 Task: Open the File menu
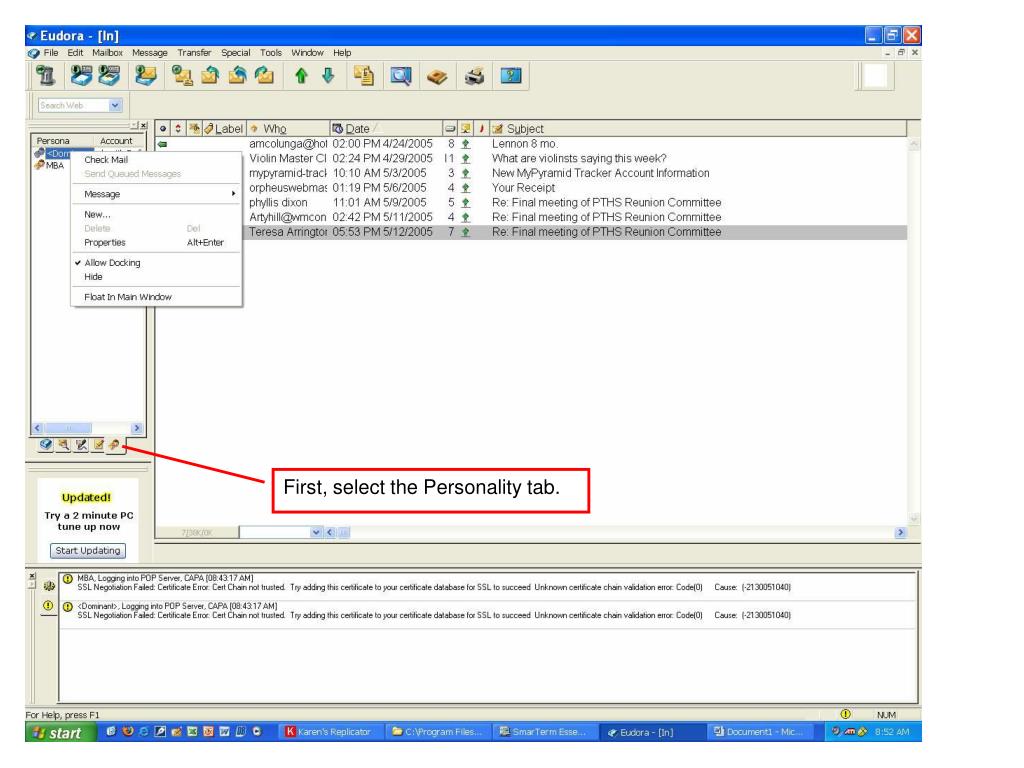pyautogui.click(x=51, y=53)
